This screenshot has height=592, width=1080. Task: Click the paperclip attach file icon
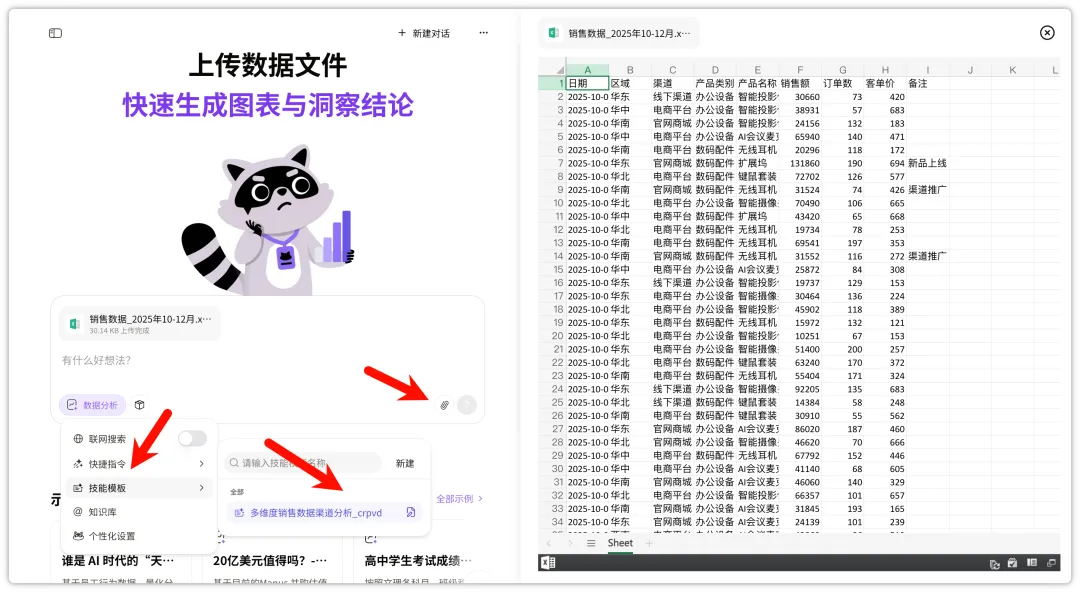(x=444, y=405)
